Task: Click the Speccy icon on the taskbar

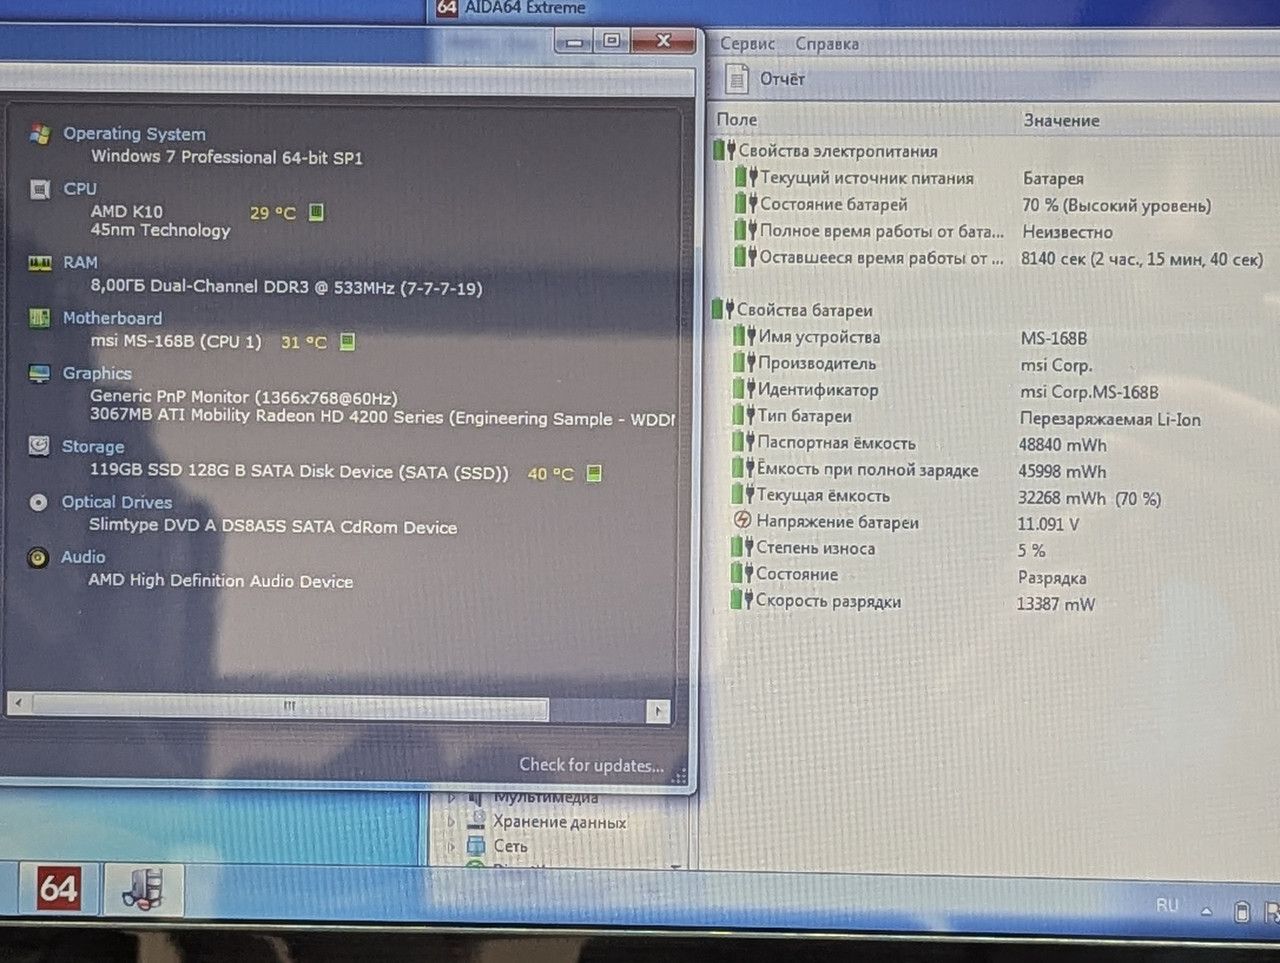Action: 144,889
